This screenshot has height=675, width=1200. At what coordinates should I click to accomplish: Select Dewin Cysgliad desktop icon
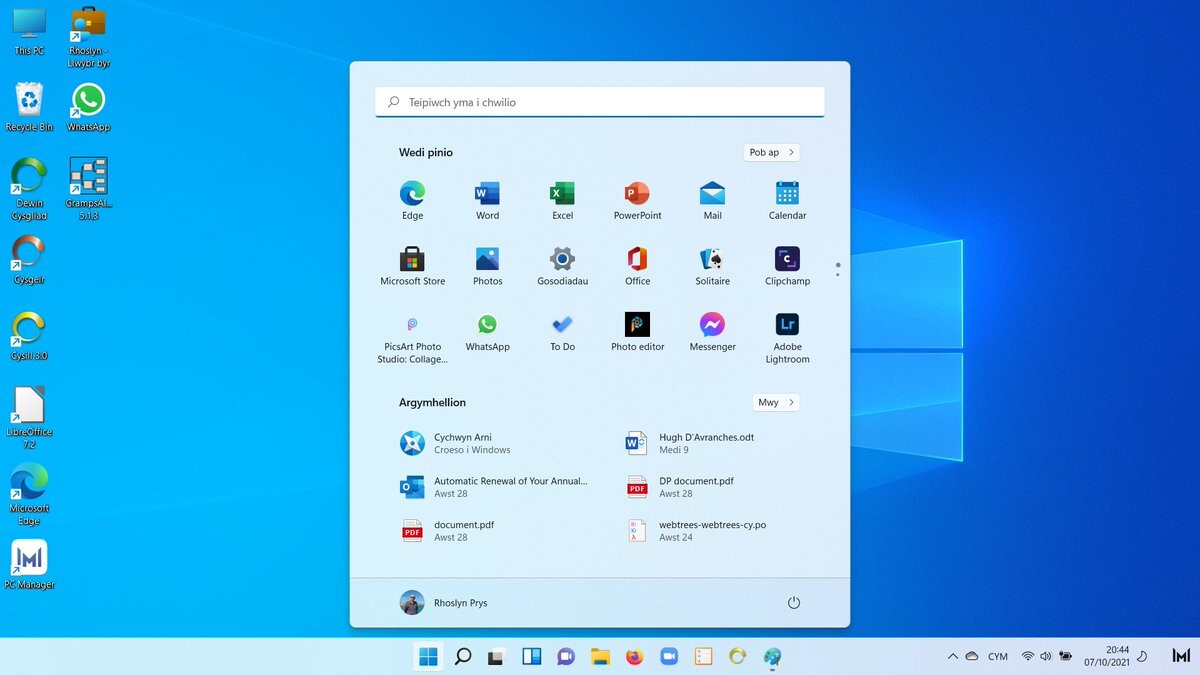[30, 189]
